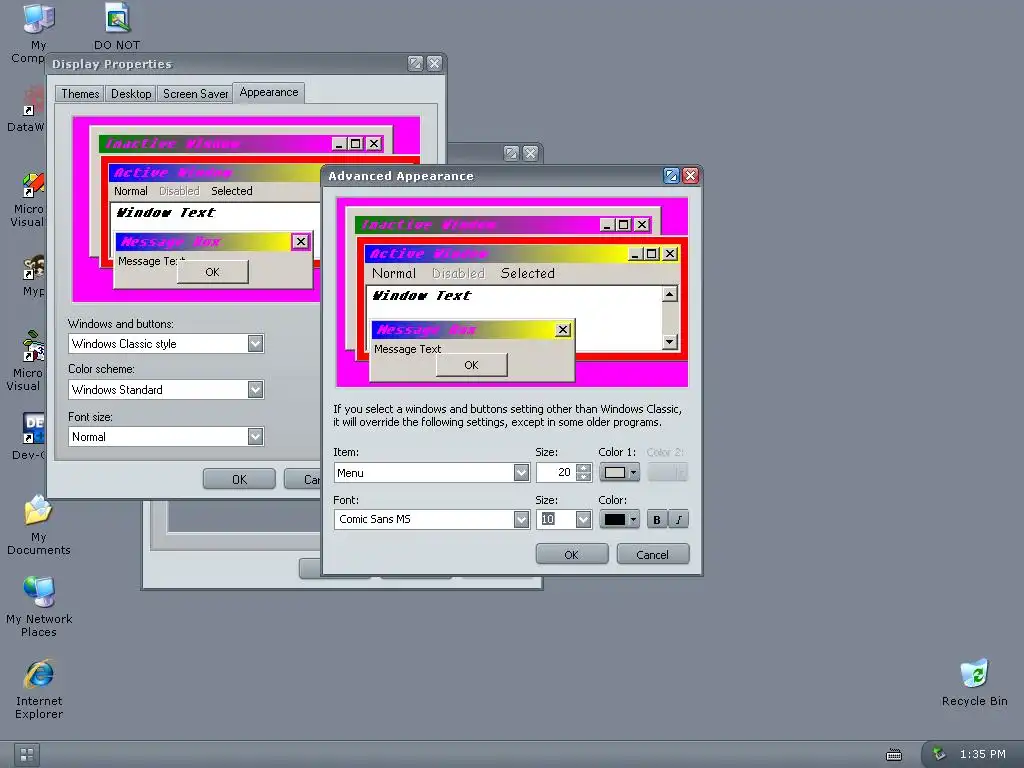This screenshot has width=1024, height=768.
Task: Switch to the Desktop tab
Action: point(131,94)
